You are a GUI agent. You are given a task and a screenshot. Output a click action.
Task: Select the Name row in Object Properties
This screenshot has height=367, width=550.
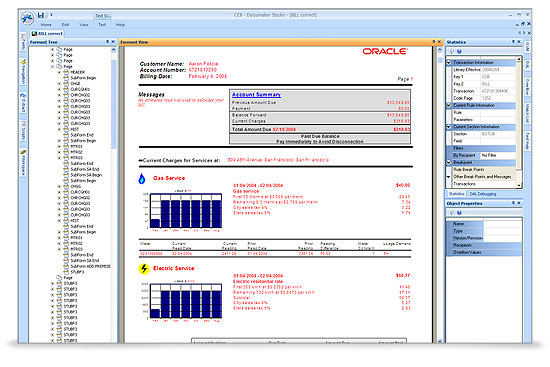483,223
